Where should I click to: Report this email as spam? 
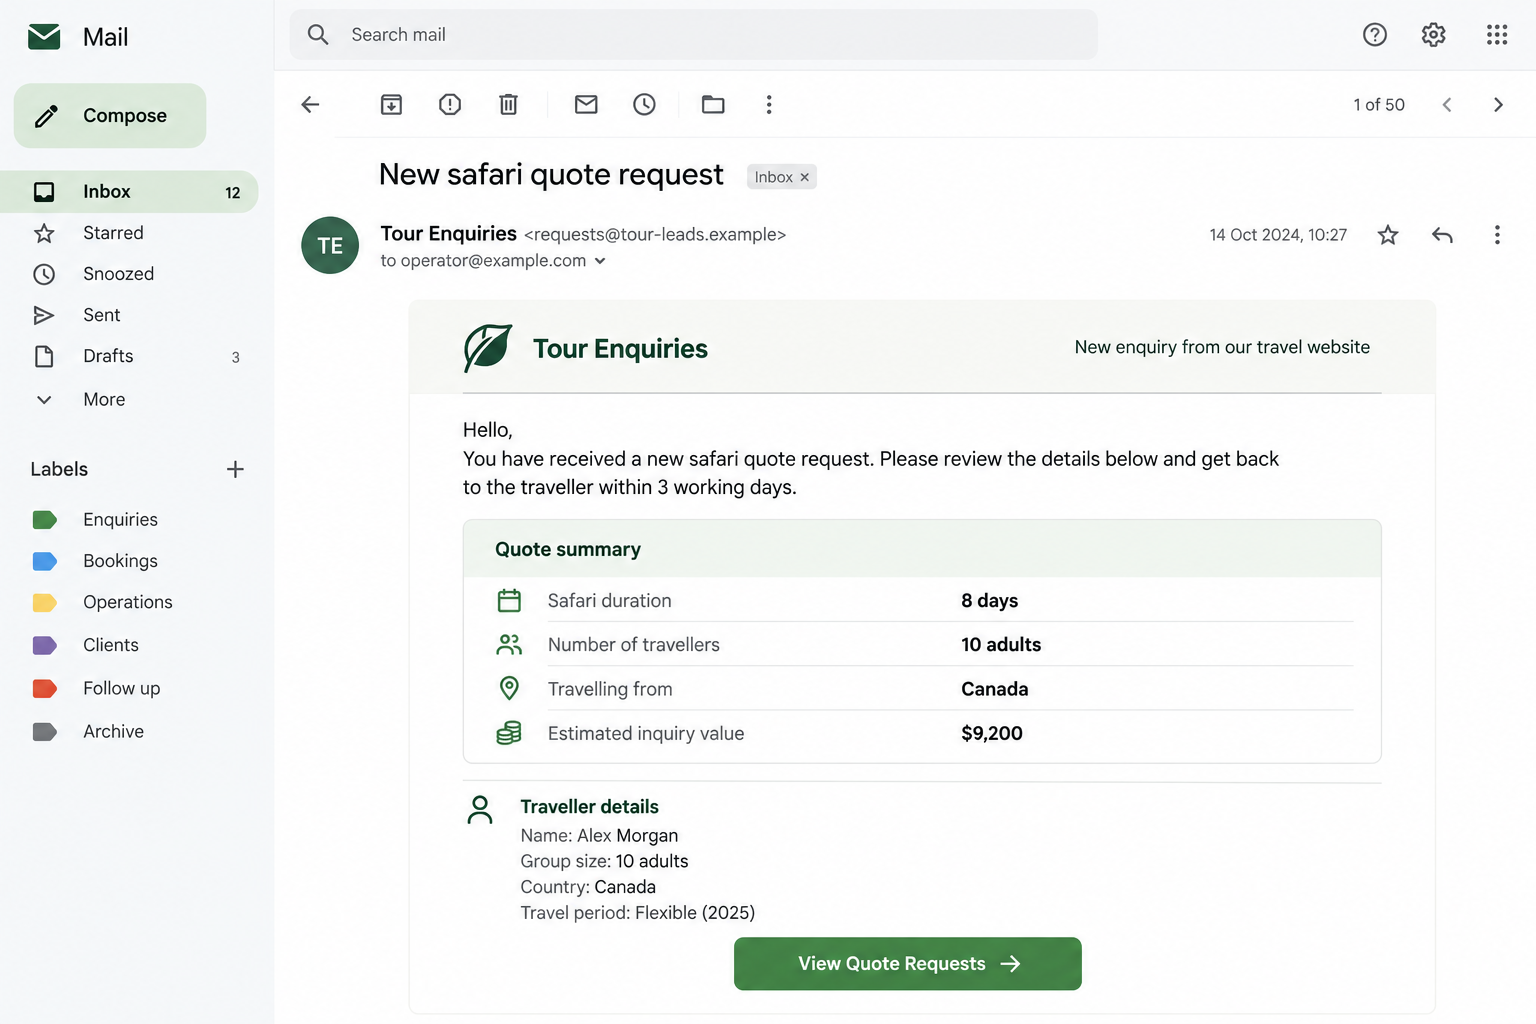(x=450, y=104)
